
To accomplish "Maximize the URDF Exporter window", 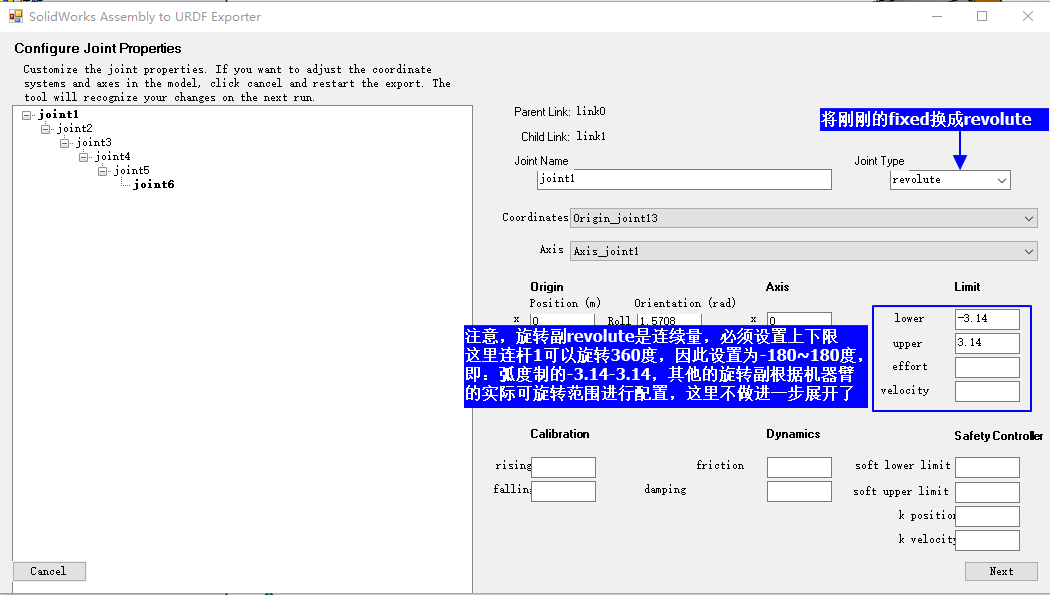I will coord(982,16).
